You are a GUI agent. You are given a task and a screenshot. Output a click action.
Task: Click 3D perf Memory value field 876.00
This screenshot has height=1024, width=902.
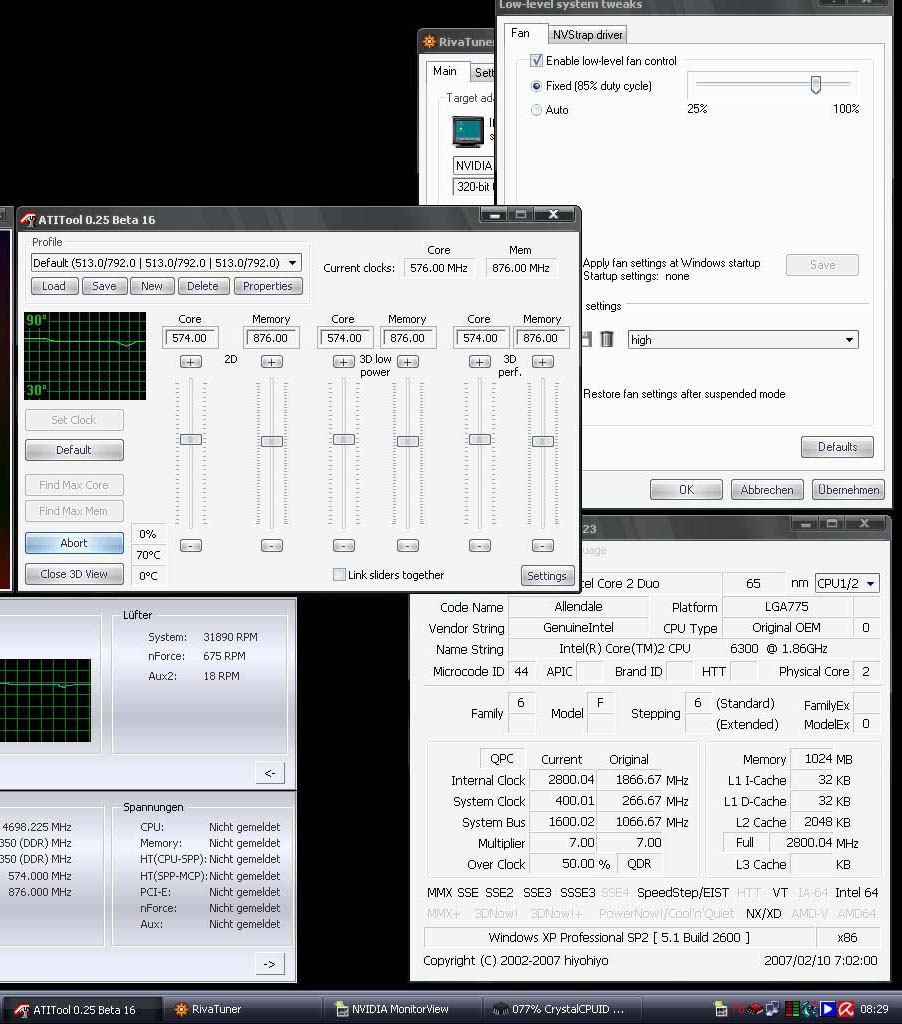(542, 338)
